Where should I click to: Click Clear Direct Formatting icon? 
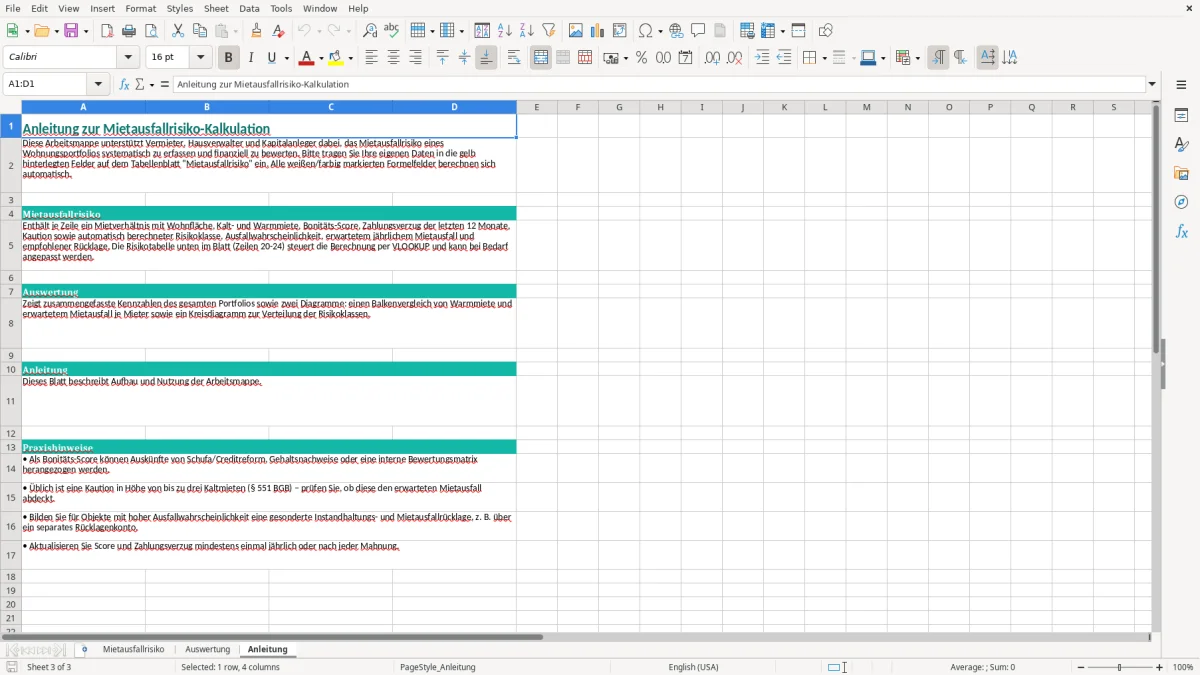[278, 31]
